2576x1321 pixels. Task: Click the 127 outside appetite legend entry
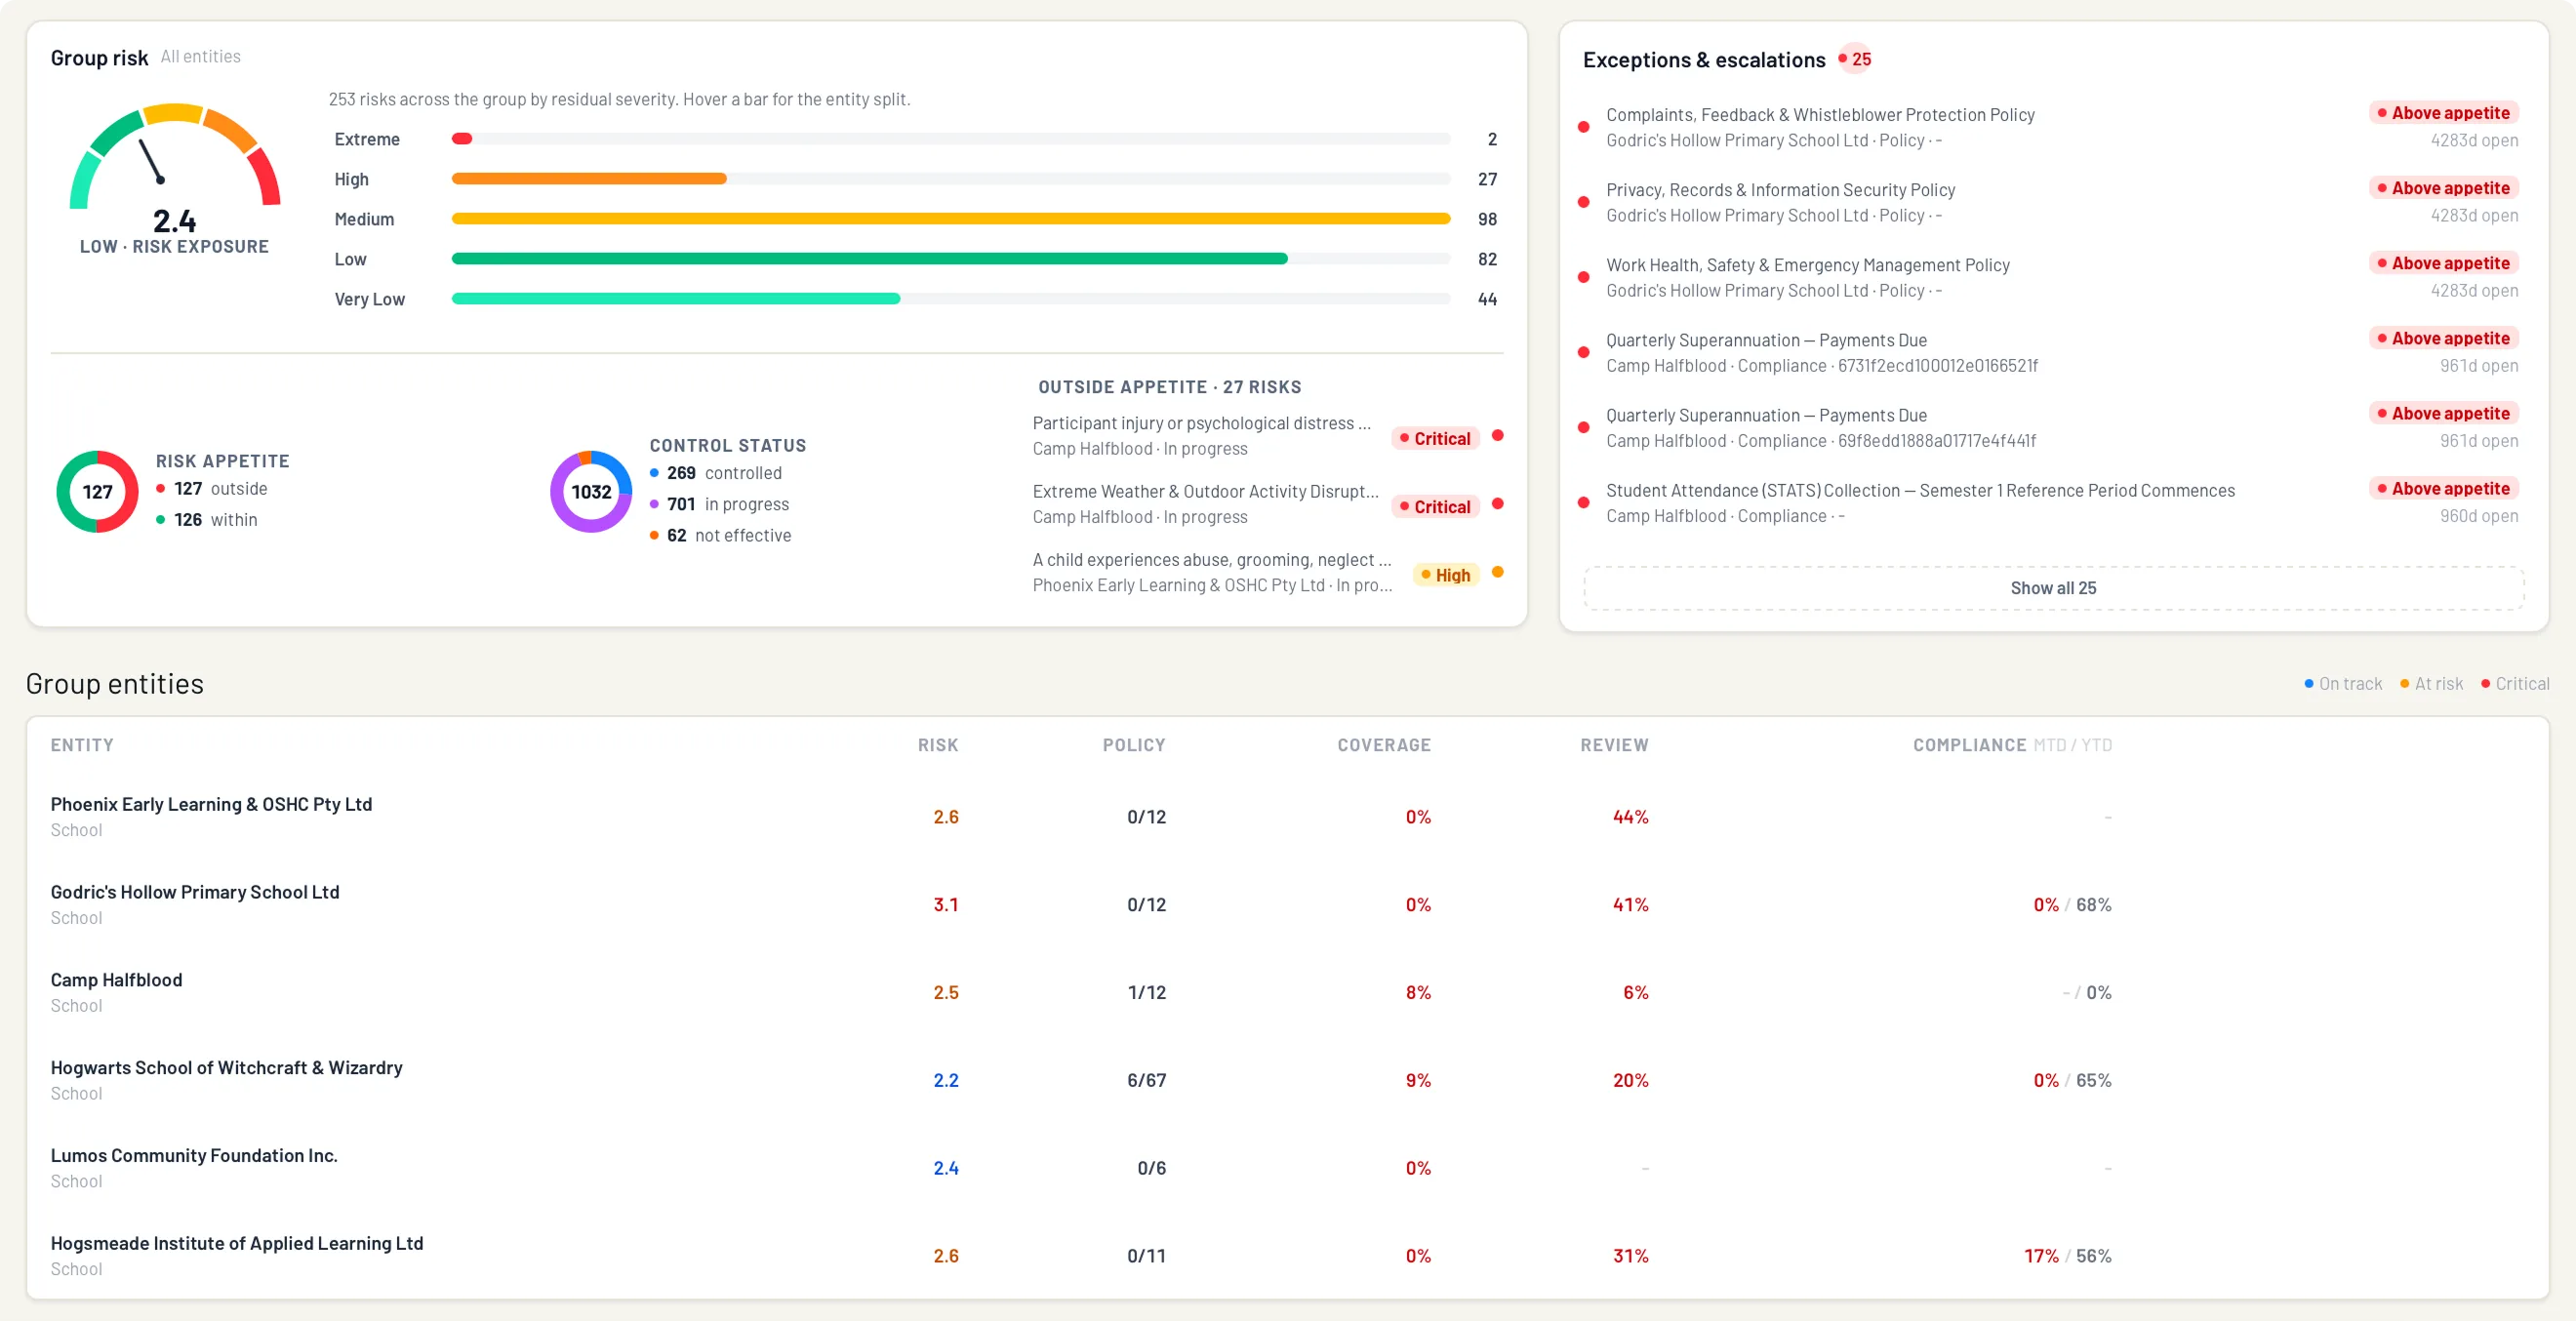click(x=212, y=489)
